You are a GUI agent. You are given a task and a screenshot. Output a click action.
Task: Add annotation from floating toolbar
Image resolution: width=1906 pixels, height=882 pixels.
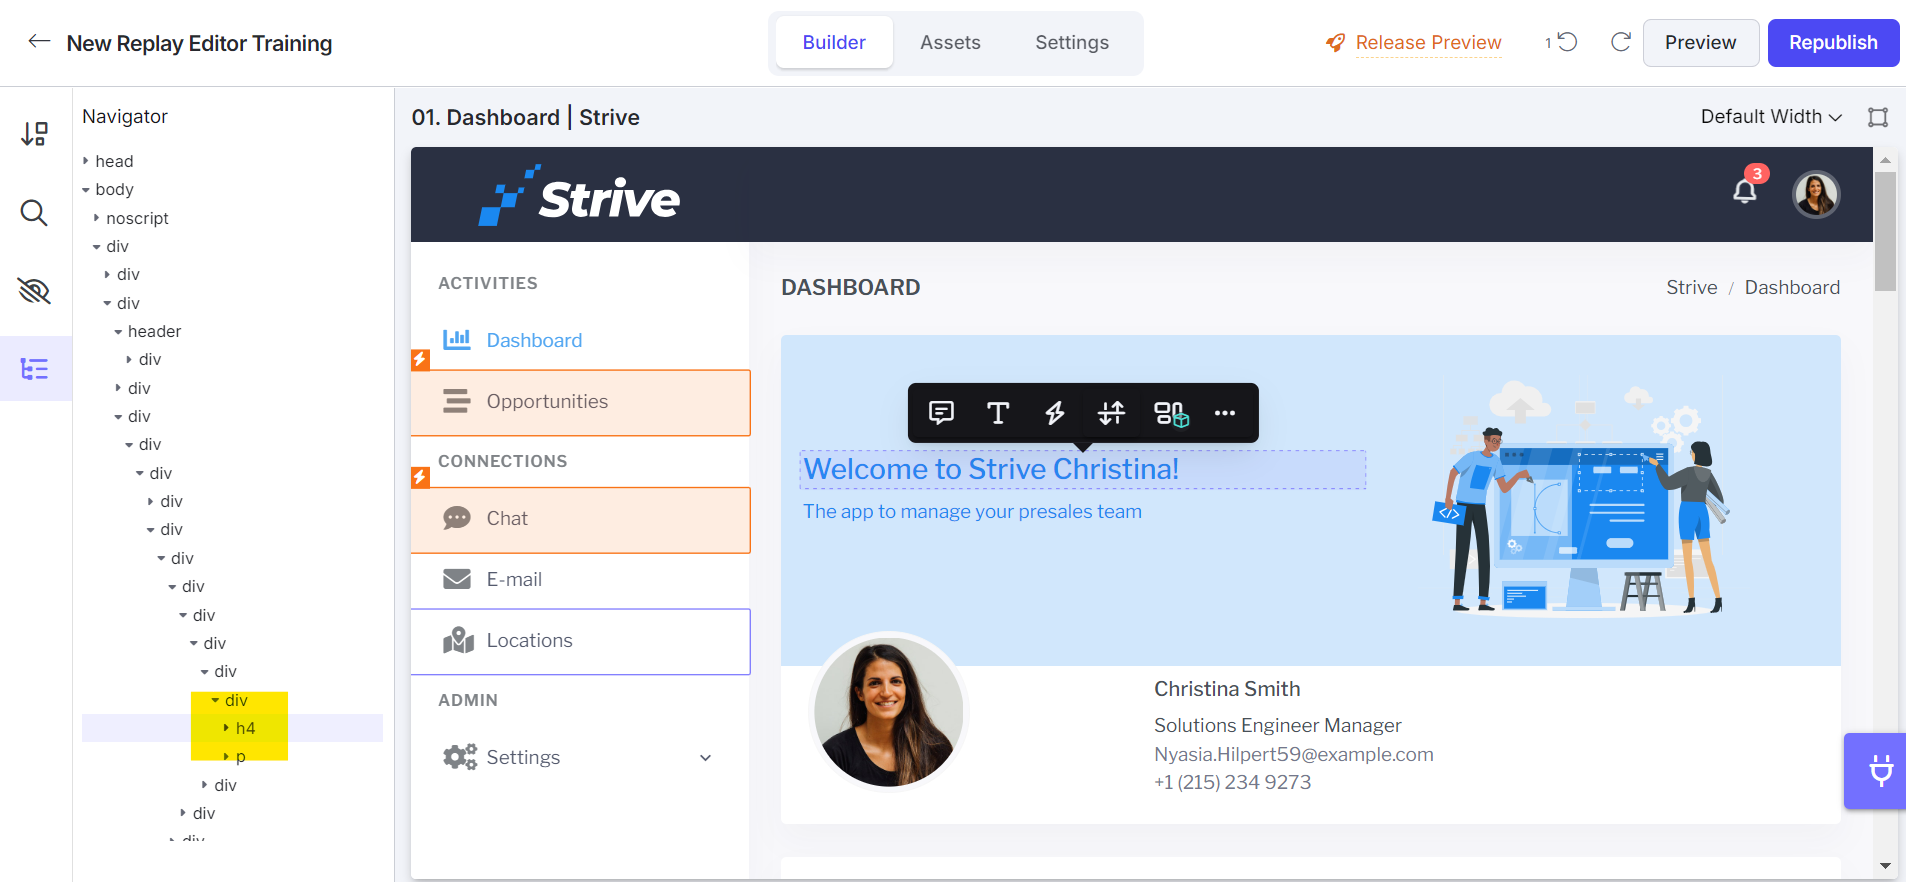coord(941,413)
